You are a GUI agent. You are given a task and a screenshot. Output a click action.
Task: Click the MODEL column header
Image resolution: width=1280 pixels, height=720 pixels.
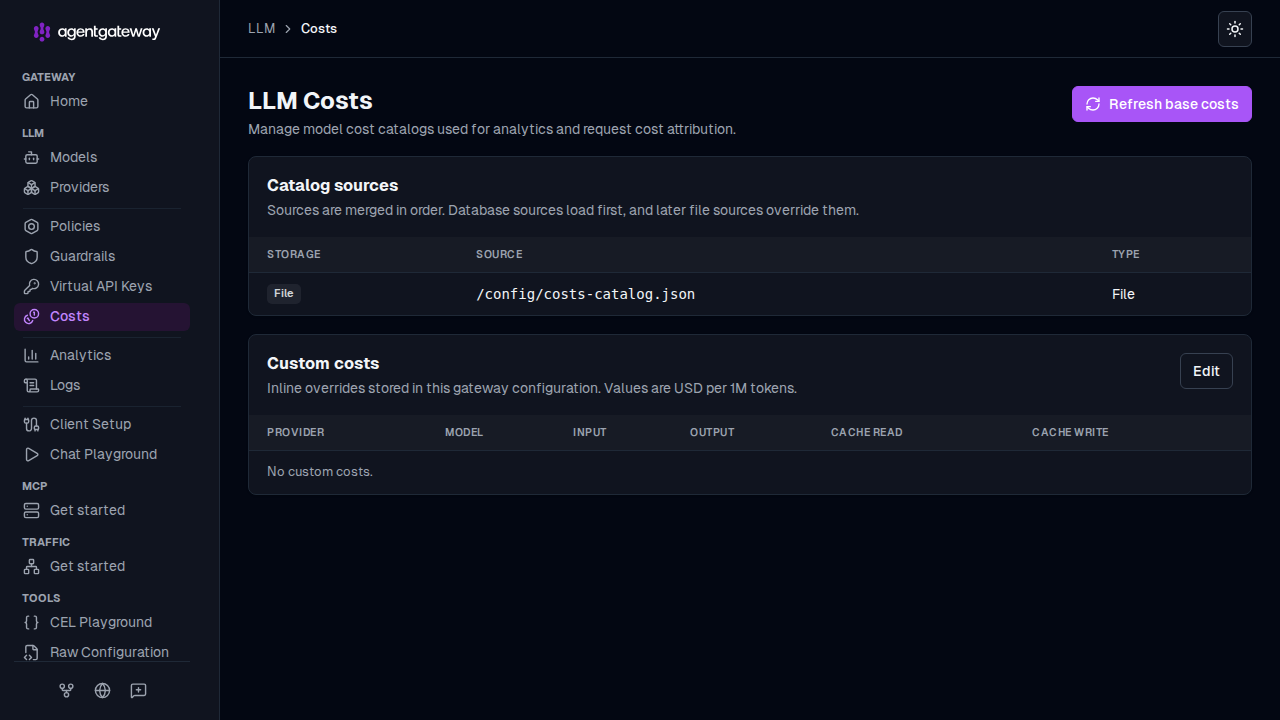click(x=464, y=432)
